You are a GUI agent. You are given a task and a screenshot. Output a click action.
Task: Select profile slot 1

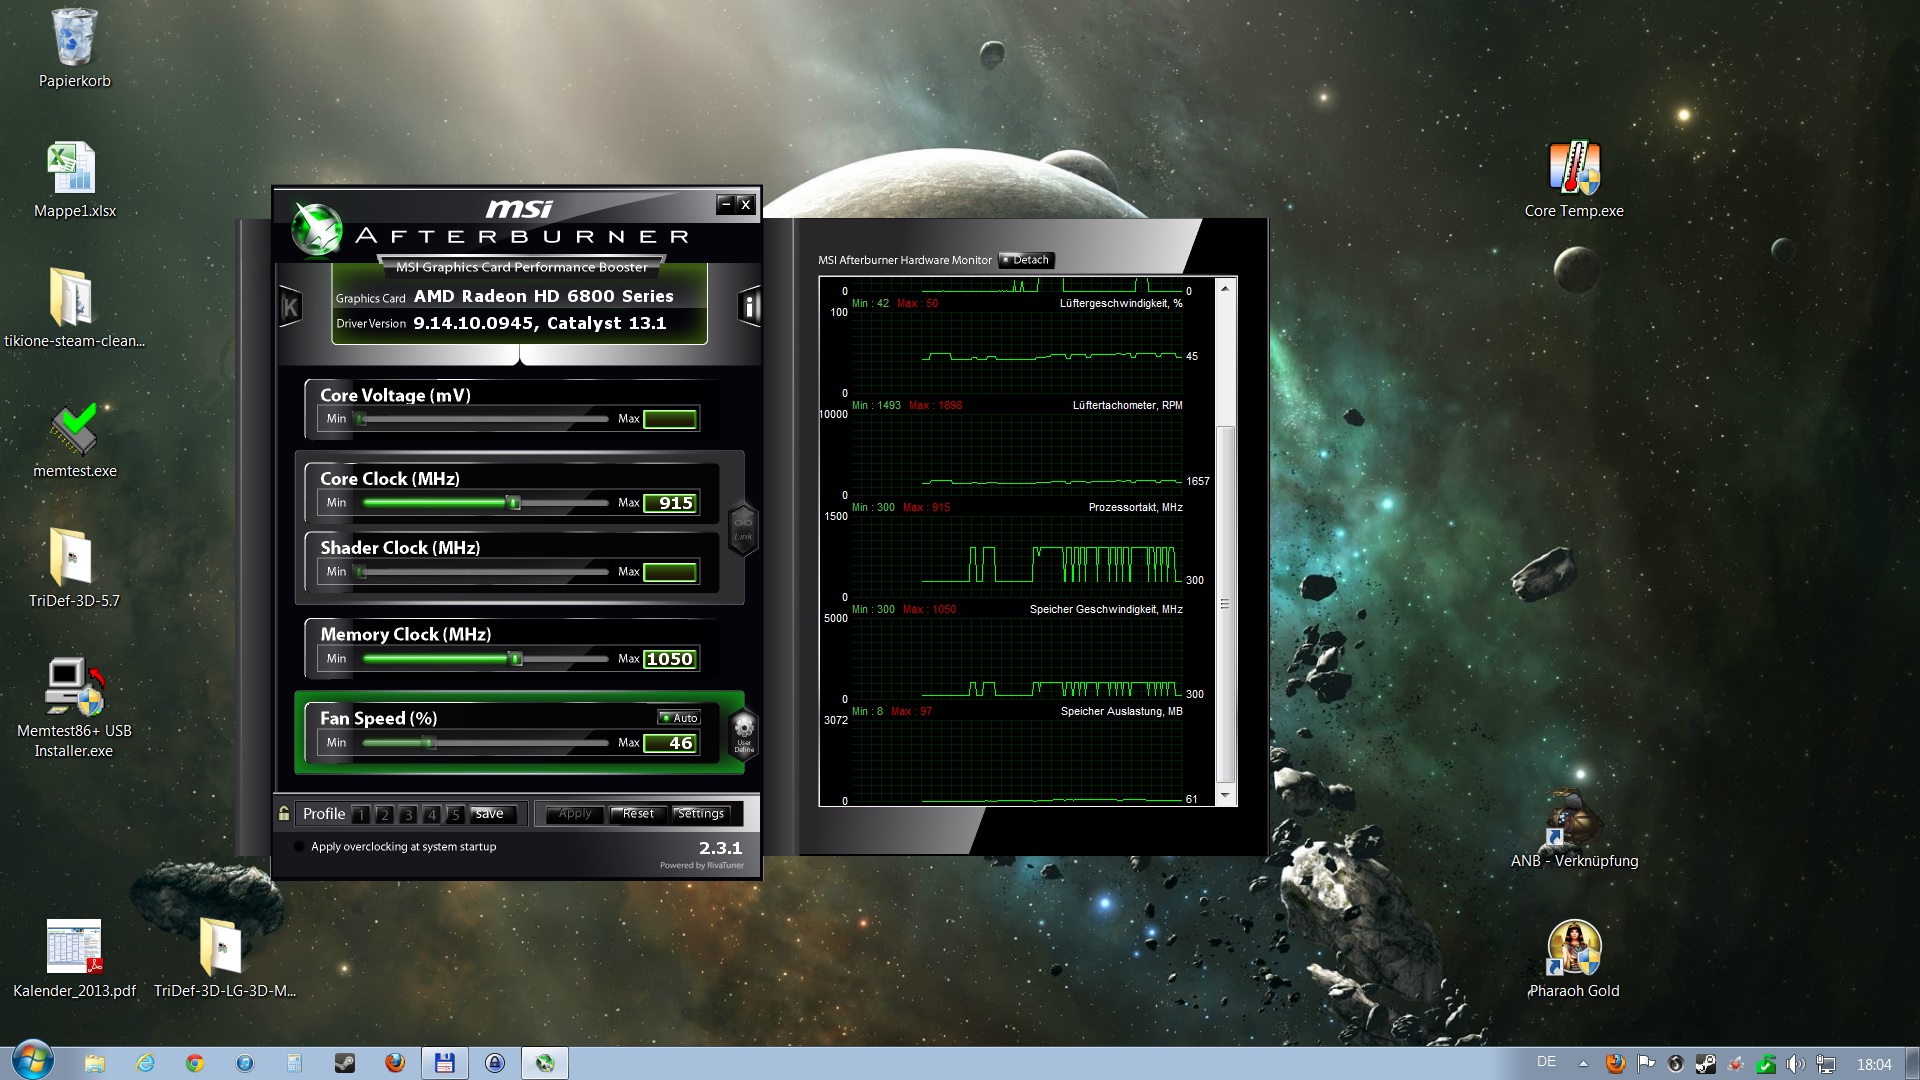361,815
